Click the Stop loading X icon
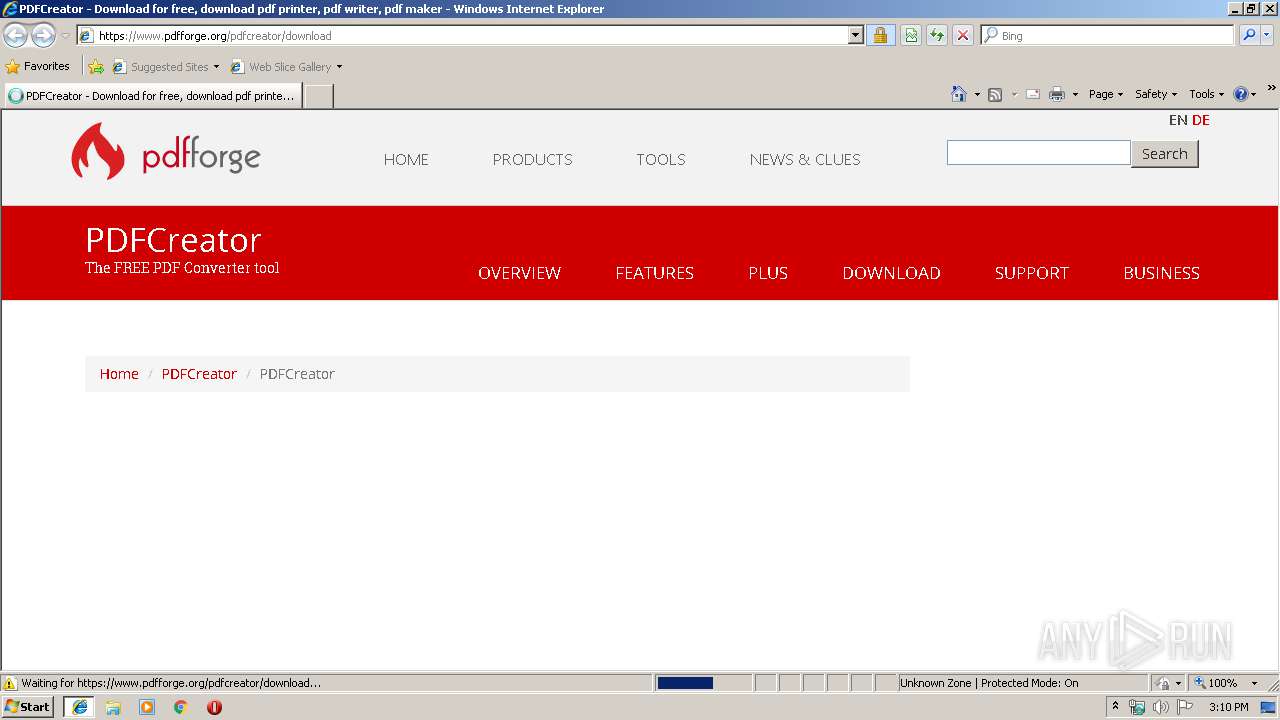1280x720 pixels. 963,36
